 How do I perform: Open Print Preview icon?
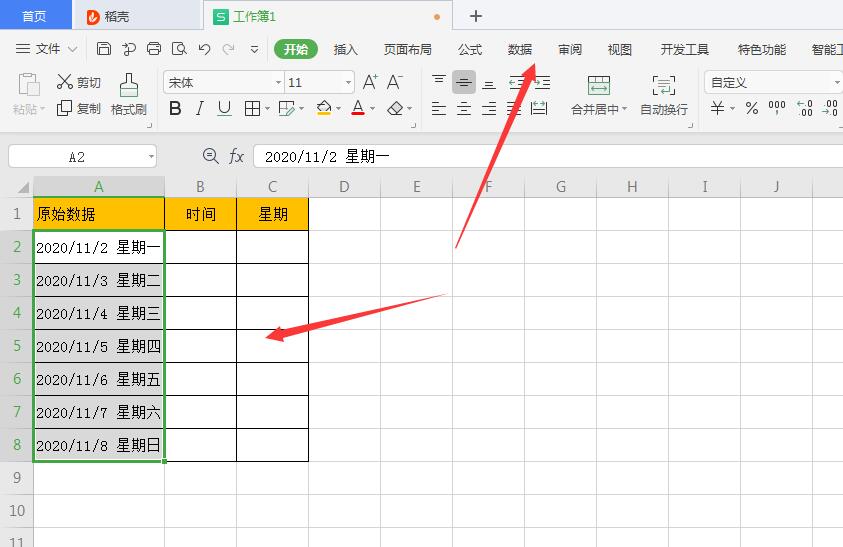(179, 49)
